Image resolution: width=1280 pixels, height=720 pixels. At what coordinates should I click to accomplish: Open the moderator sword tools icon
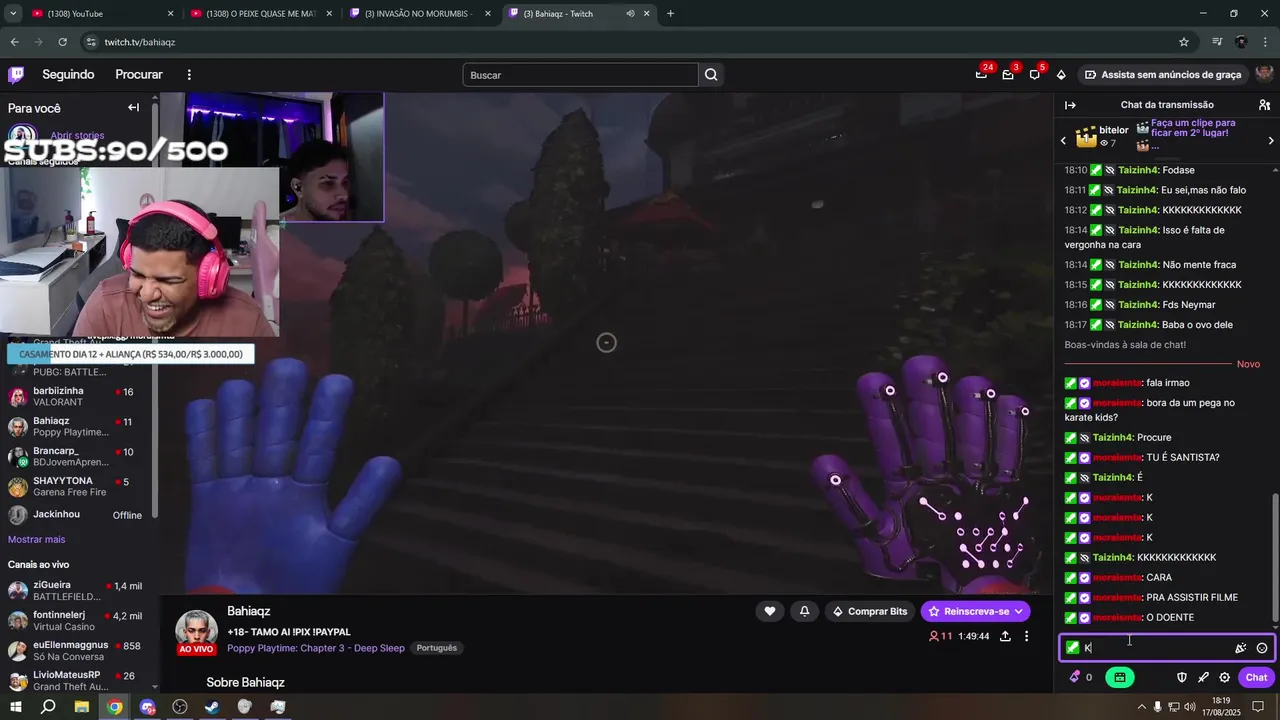coord(1203,677)
